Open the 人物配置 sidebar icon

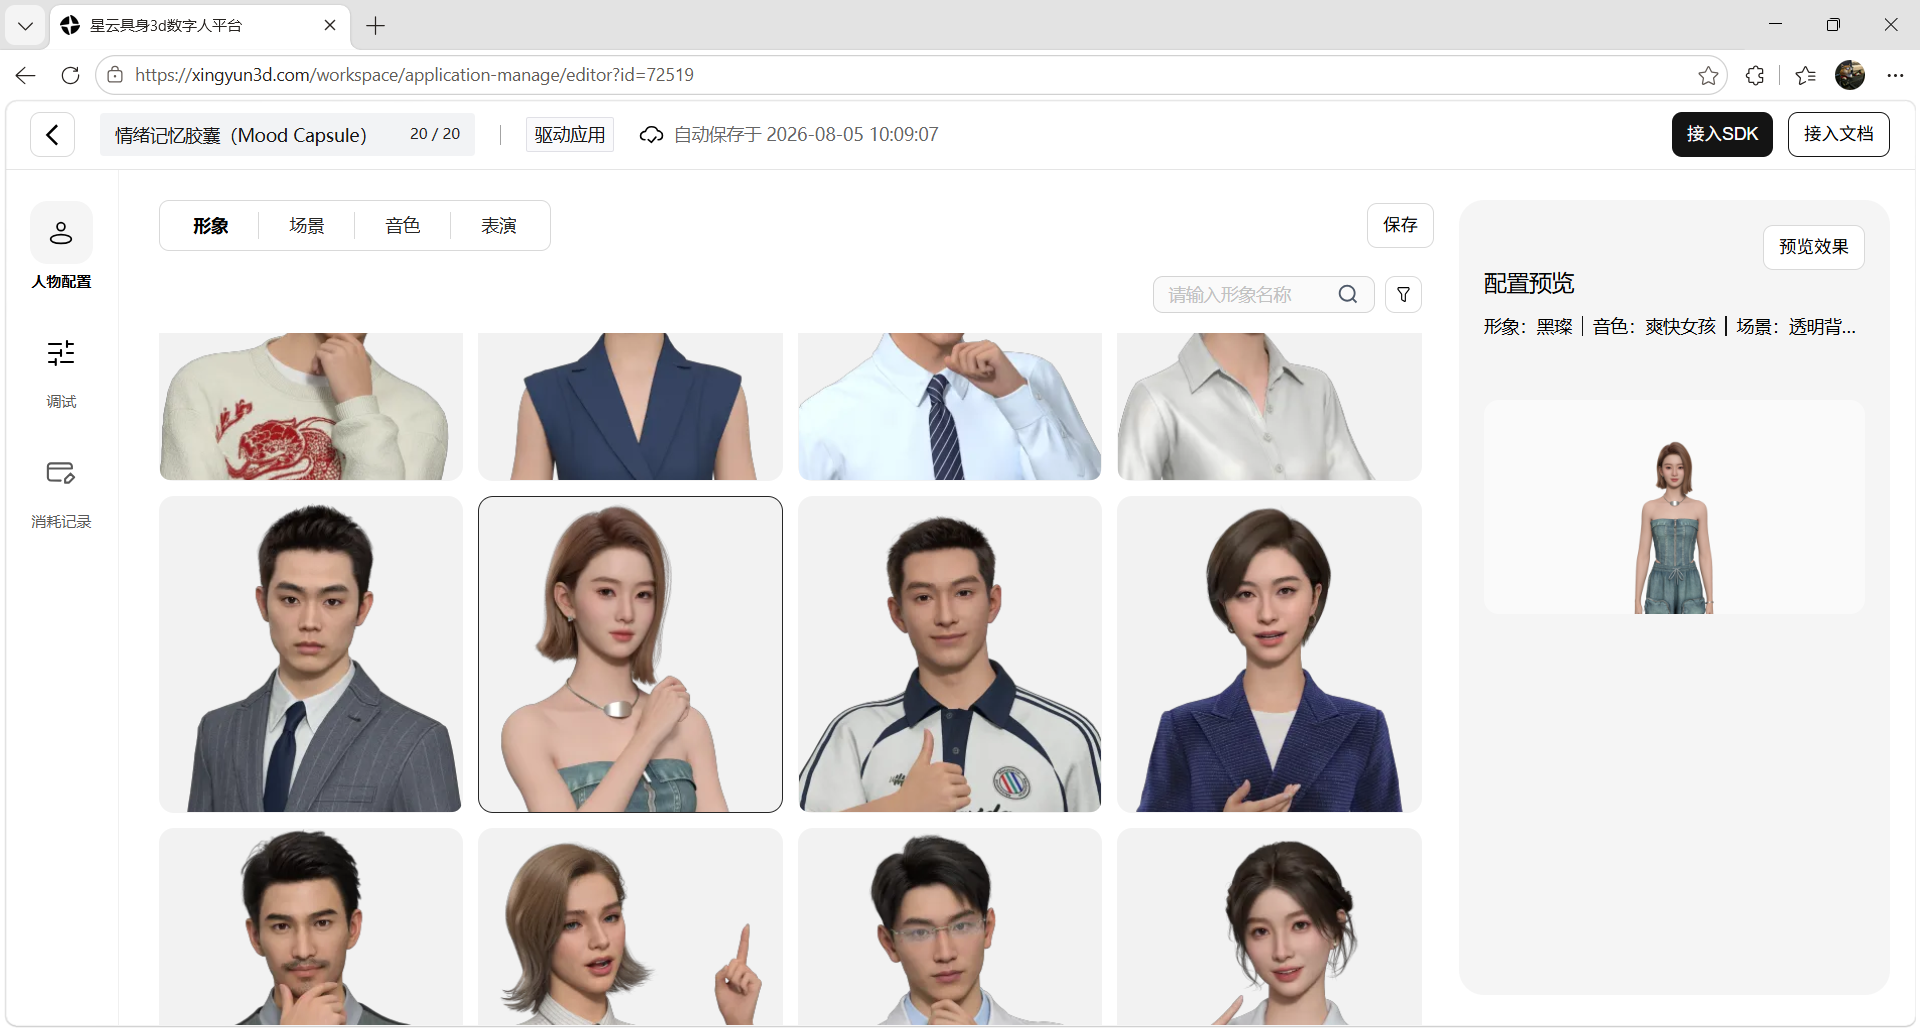61,233
